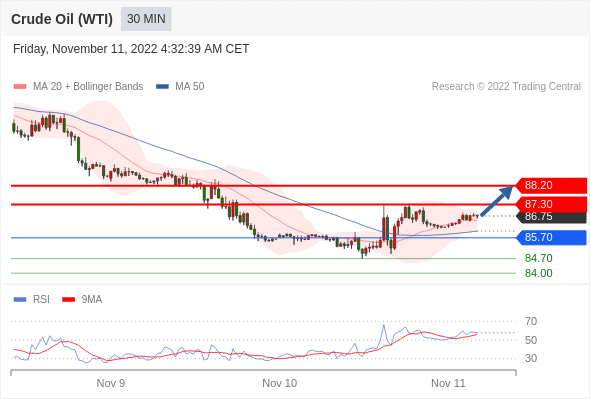
Task: Click the blue upward trend arrow
Action: 497,201
